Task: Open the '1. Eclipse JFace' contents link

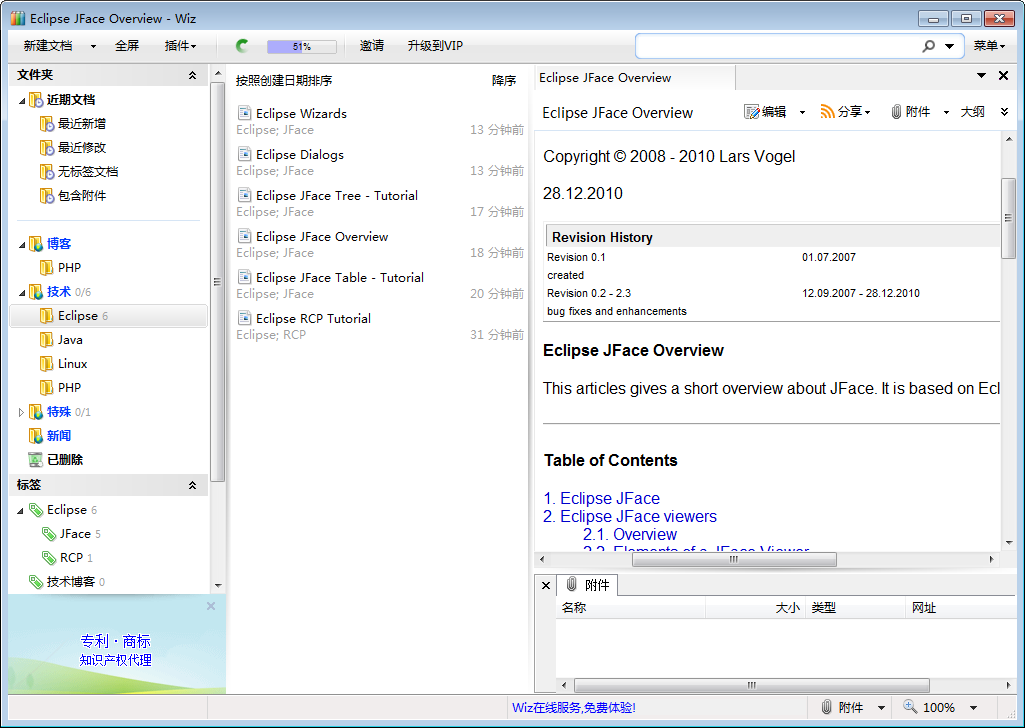Action: click(x=601, y=498)
